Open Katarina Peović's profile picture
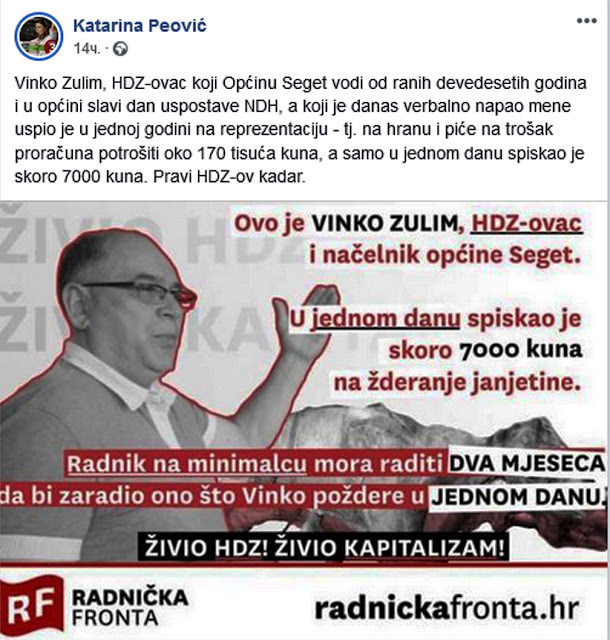The image size is (610, 640). (x=39, y=36)
